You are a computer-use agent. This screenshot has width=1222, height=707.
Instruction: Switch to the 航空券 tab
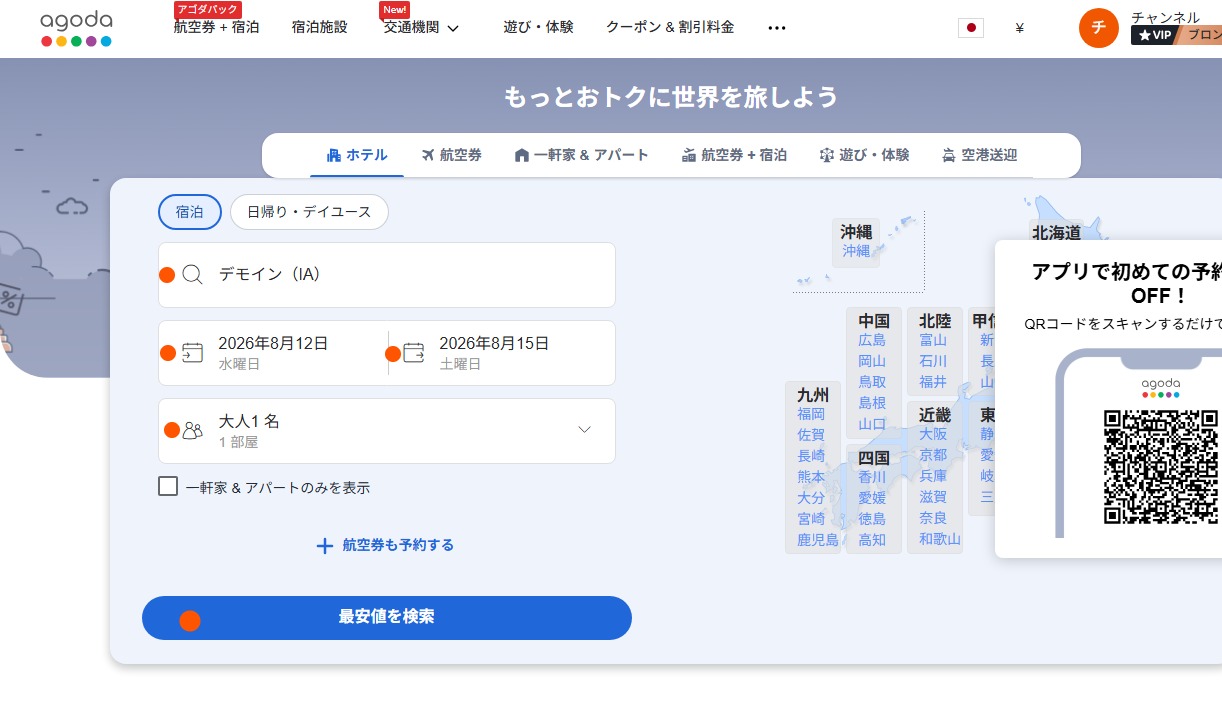point(452,155)
